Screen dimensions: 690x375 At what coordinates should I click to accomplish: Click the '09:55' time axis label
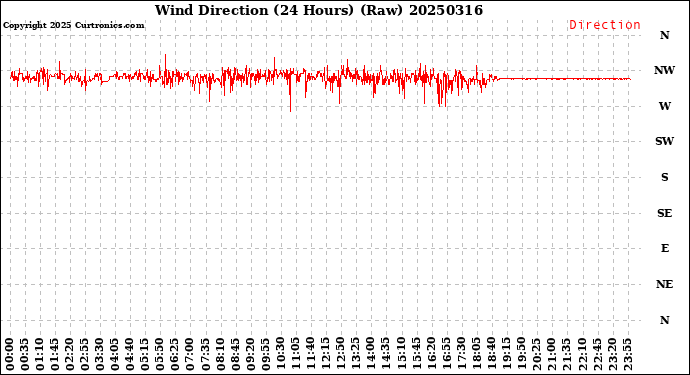coord(265,355)
